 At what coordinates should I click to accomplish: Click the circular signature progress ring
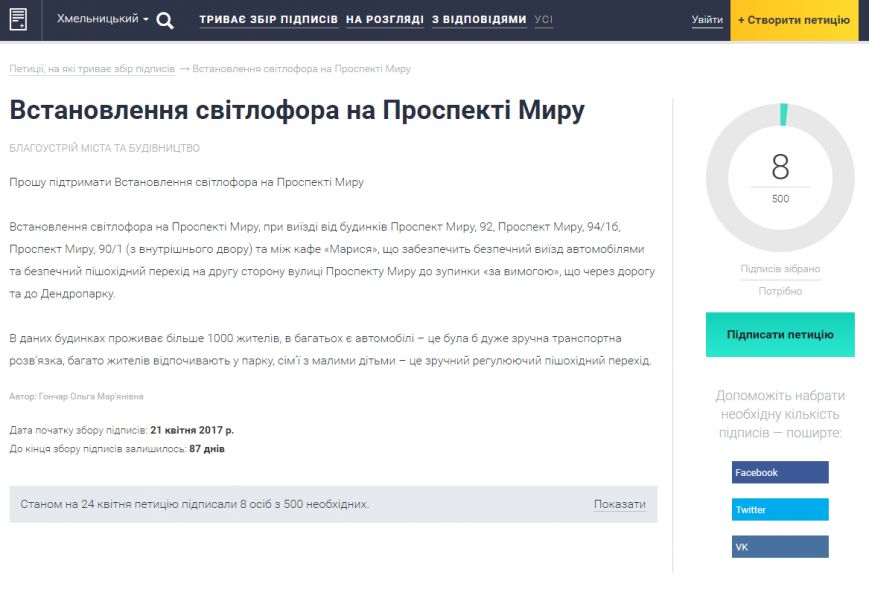pyautogui.click(x=780, y=177)
